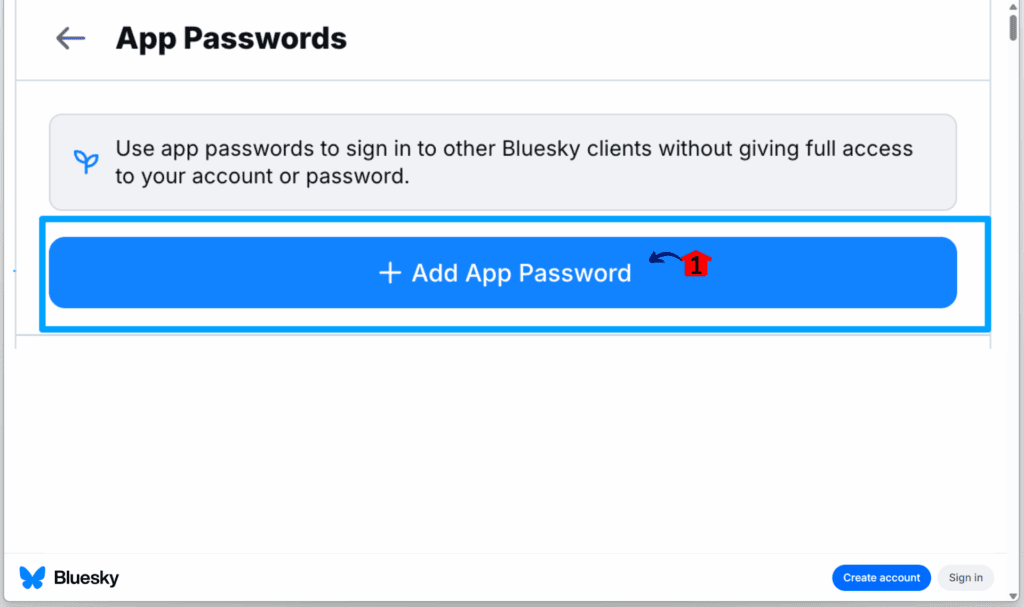The width and height of the screenshot is (1024, 607).
Task: Click the scrollbar up arrow
Action: pos(1014,6)
